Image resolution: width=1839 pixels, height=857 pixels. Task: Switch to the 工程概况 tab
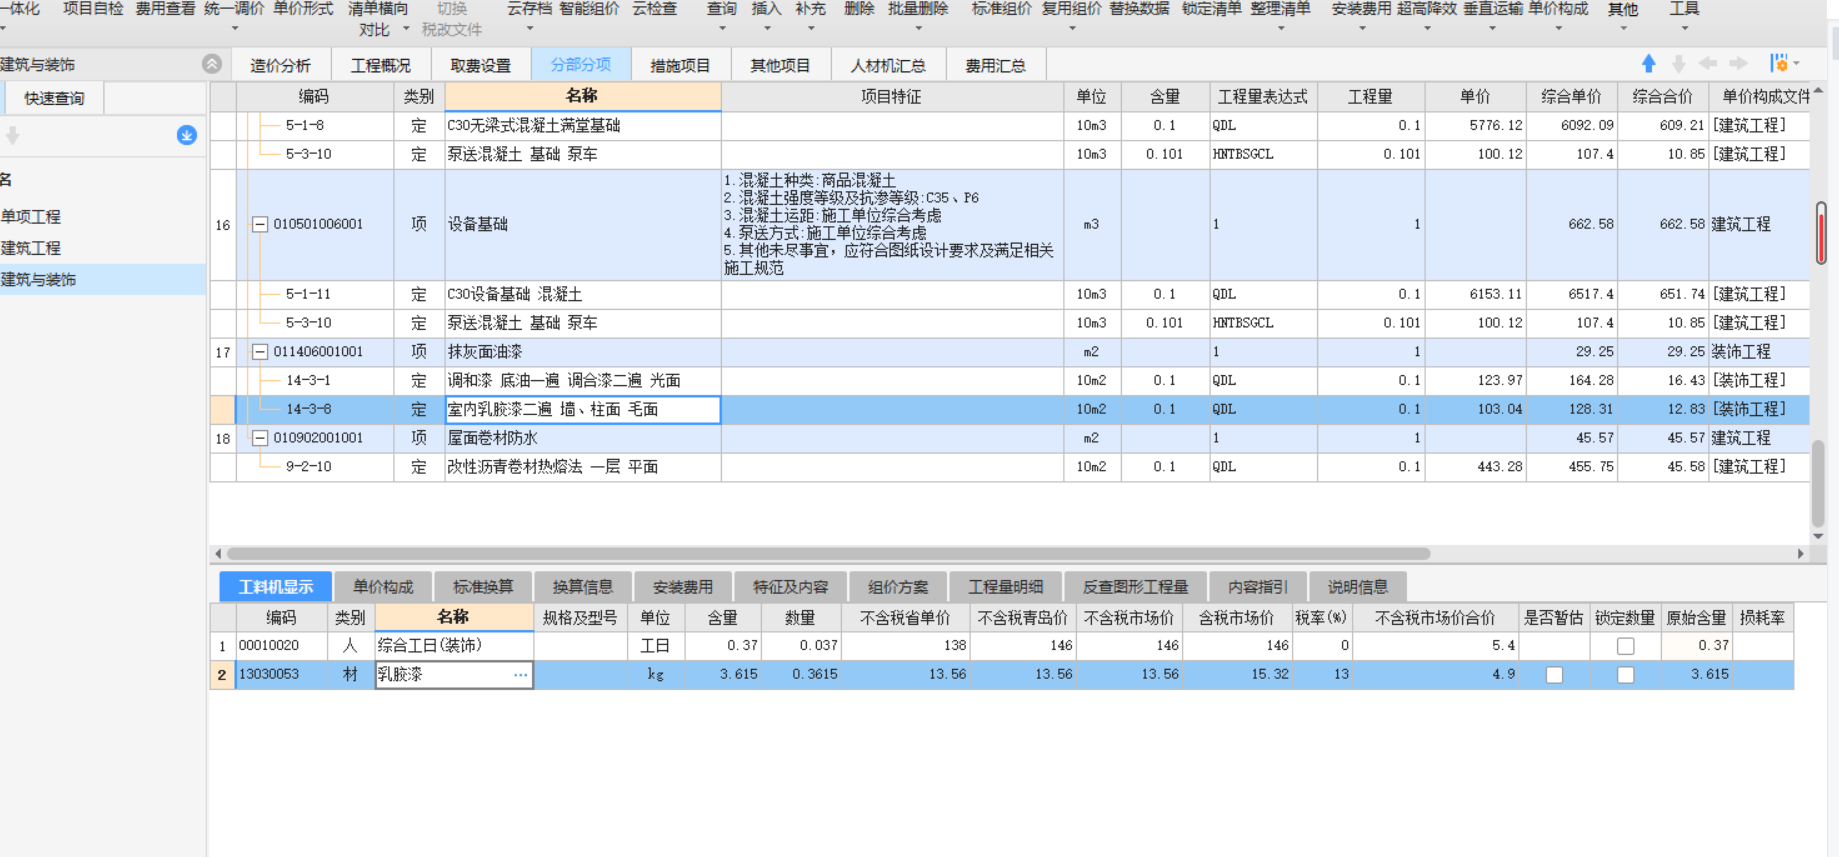pos(380,65)
